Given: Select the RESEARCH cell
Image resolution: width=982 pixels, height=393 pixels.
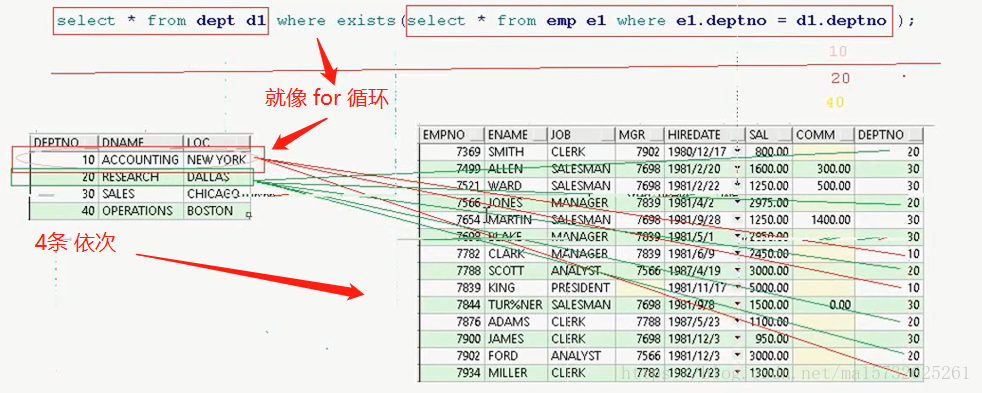Looking at the screenshot, I should pos(141,177).
